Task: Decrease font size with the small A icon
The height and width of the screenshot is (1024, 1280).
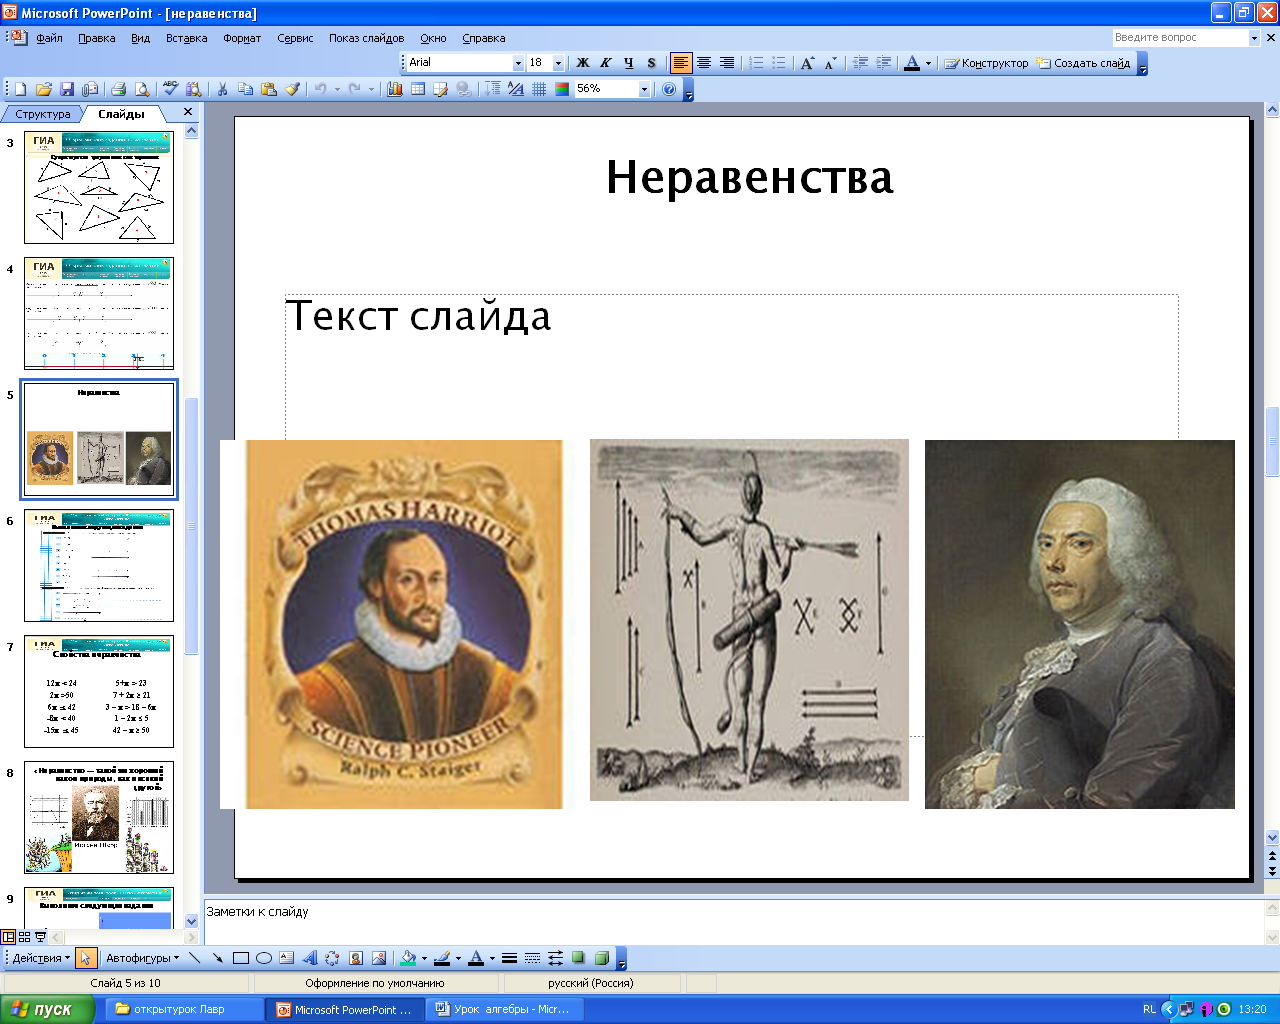Action: coord(830,63)
